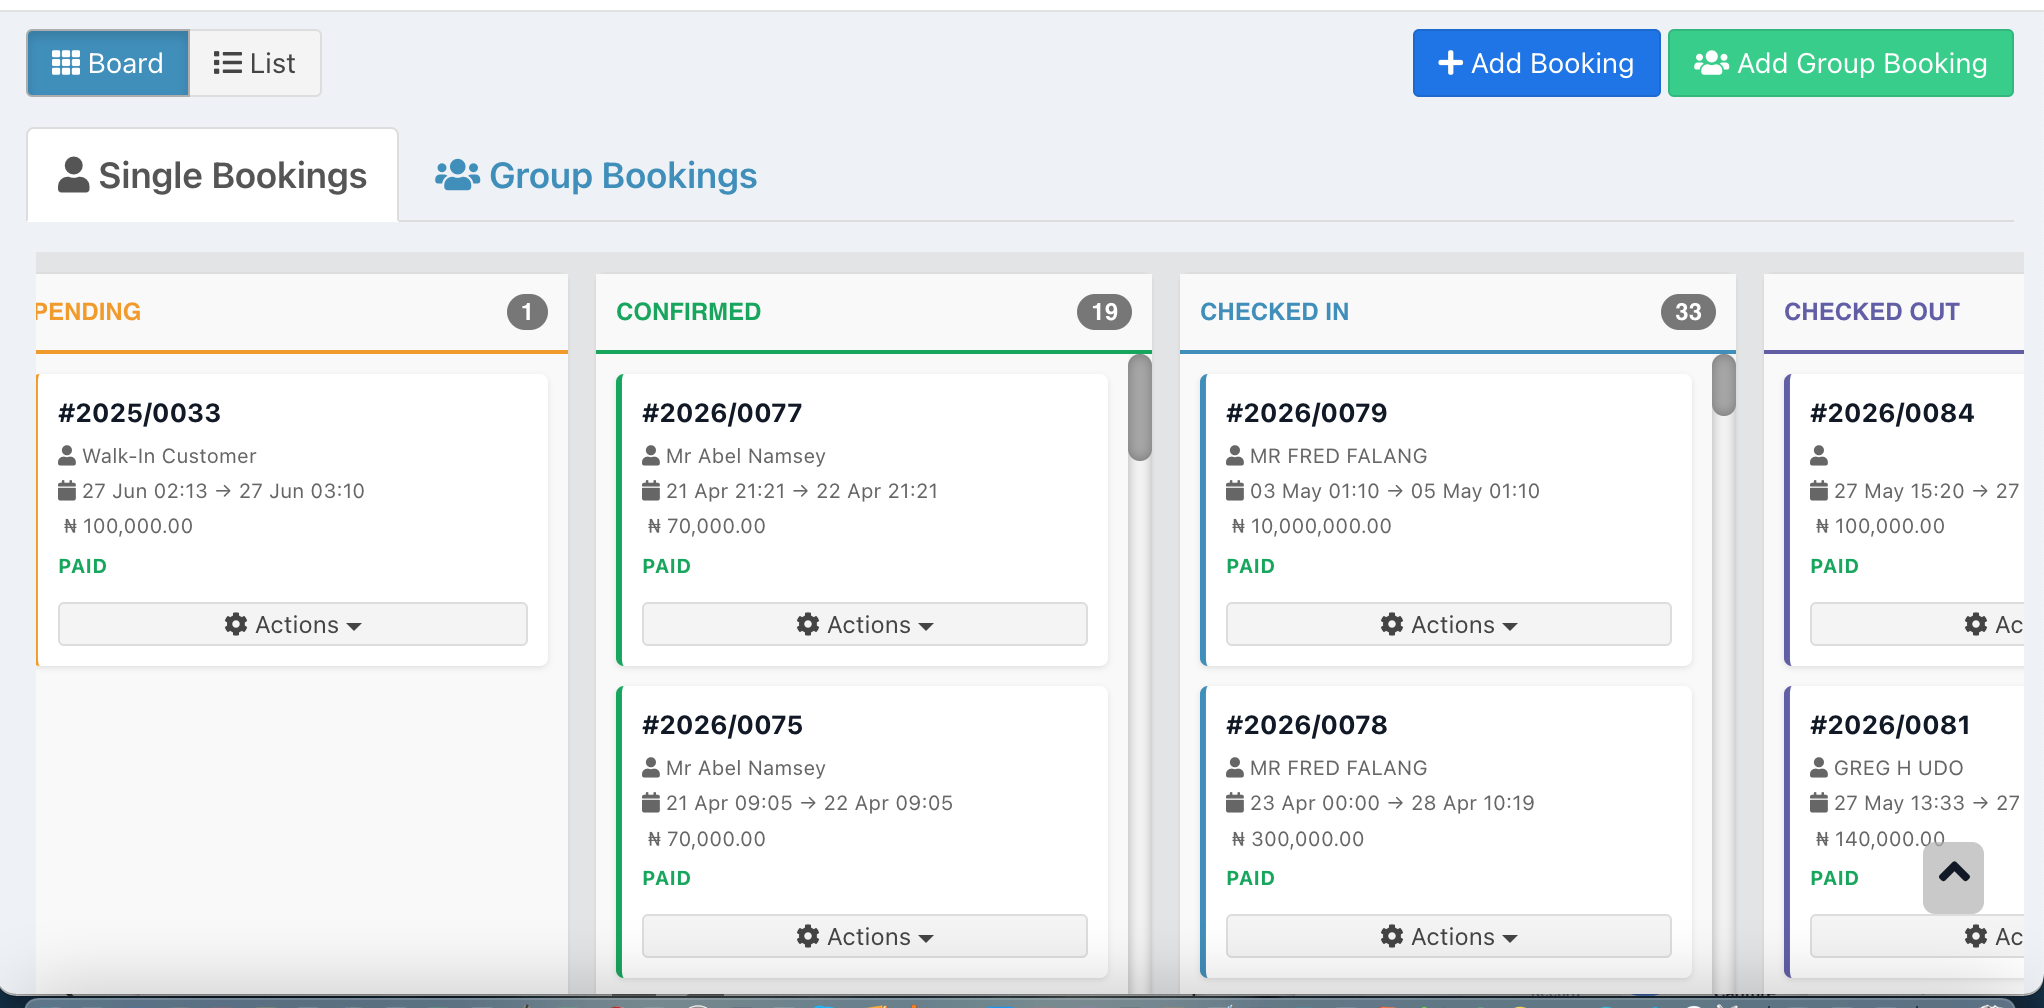The image size is (2044, 1008).
Task: Click the date 03 May 01:10 → 05 May 01:10
Action: (x=1395, y=491)
